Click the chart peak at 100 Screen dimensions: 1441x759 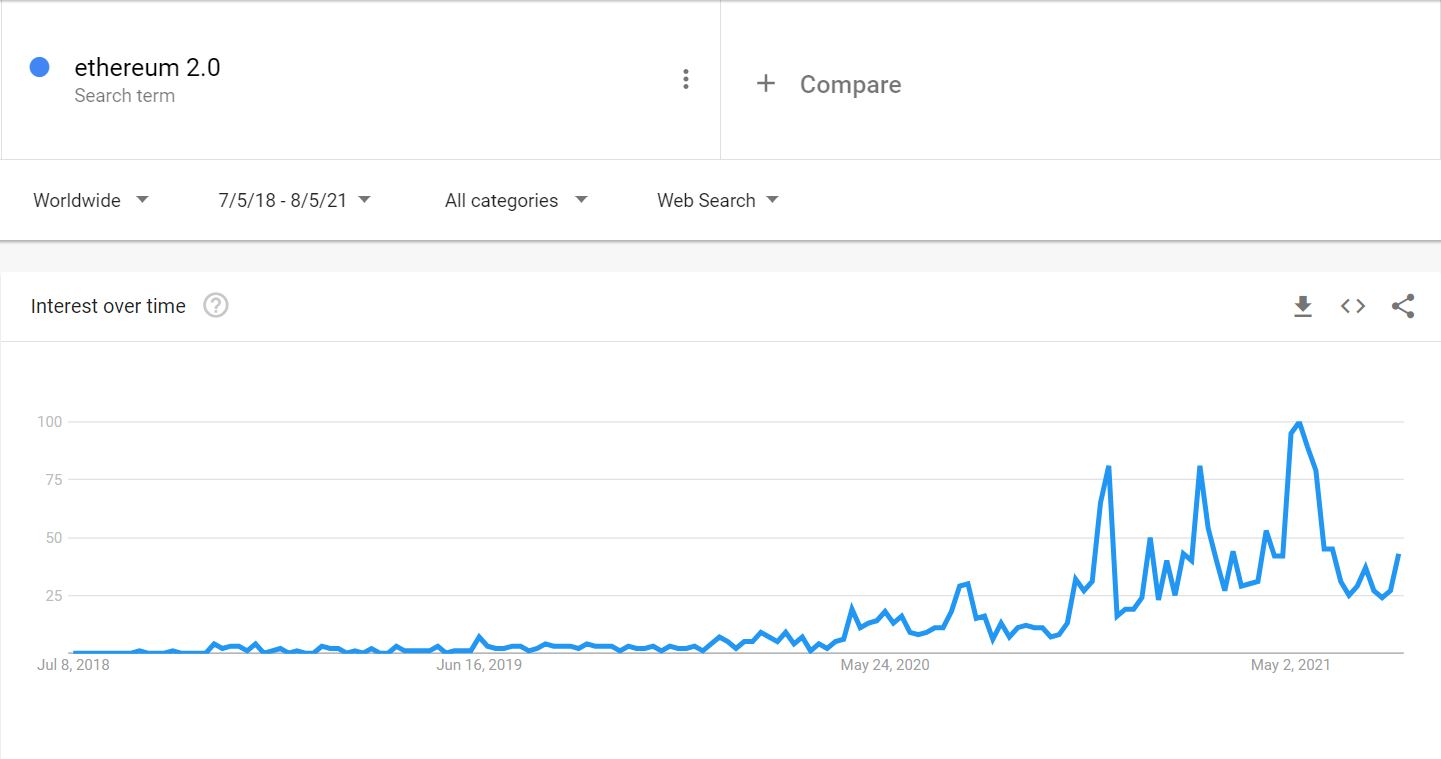[x=1298, y=423]
